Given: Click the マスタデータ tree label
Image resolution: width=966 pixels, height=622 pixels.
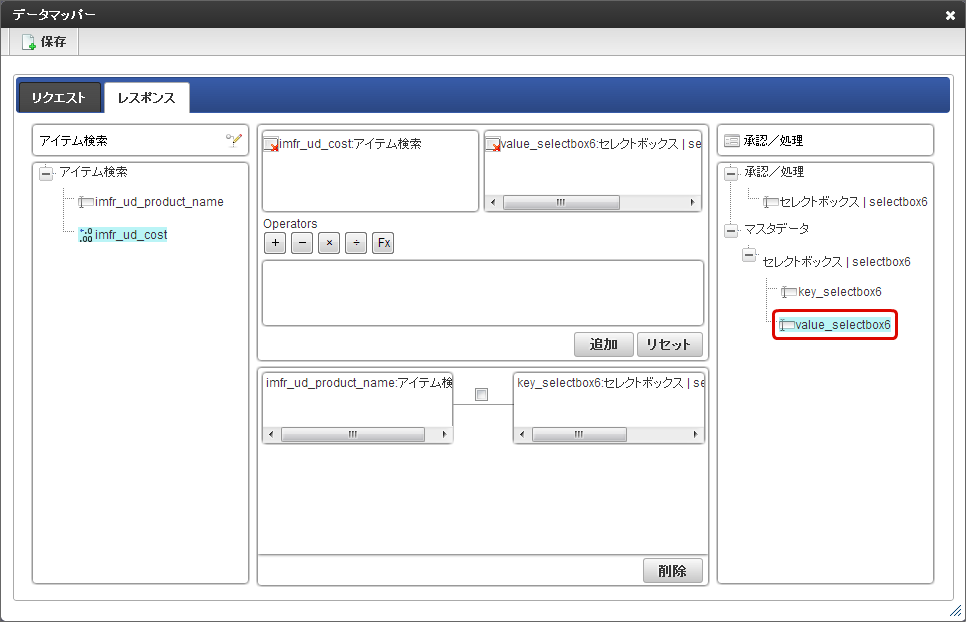Looking at the screenshot, I should (776, 229).
